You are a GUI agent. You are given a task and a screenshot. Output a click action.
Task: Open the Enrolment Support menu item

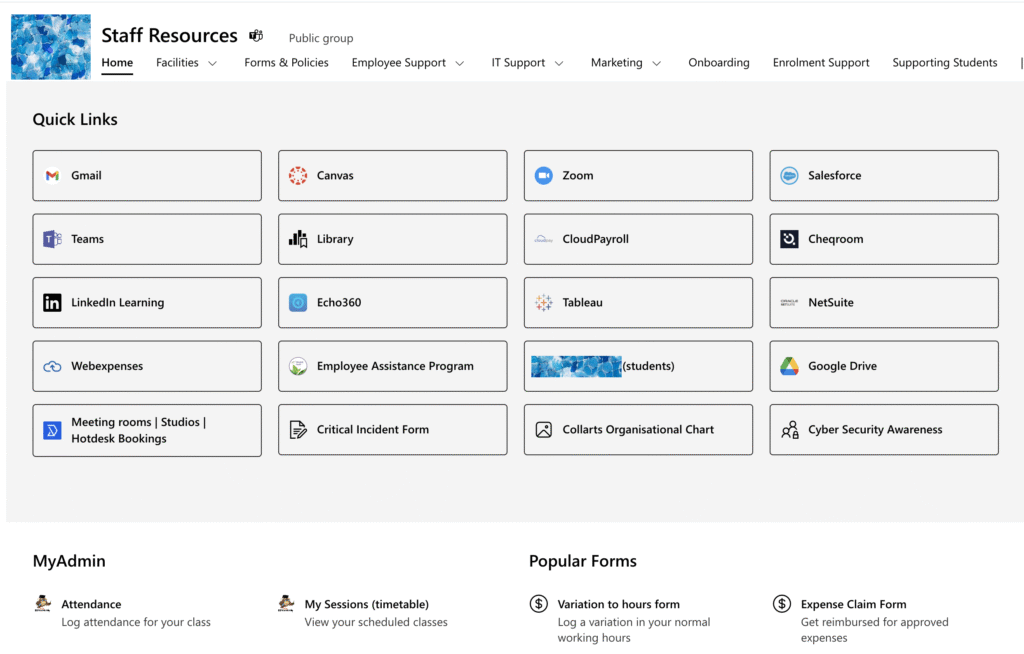pos(821,63)
